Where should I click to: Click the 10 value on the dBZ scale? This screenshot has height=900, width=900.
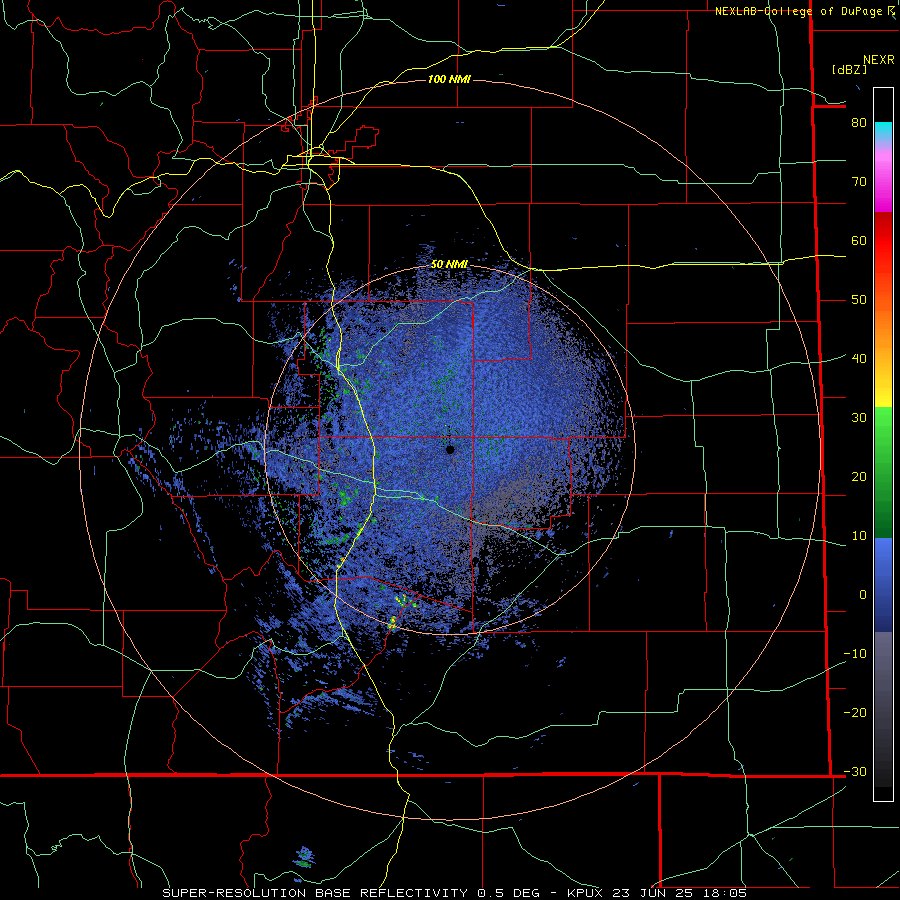click(x=859, y=536)
